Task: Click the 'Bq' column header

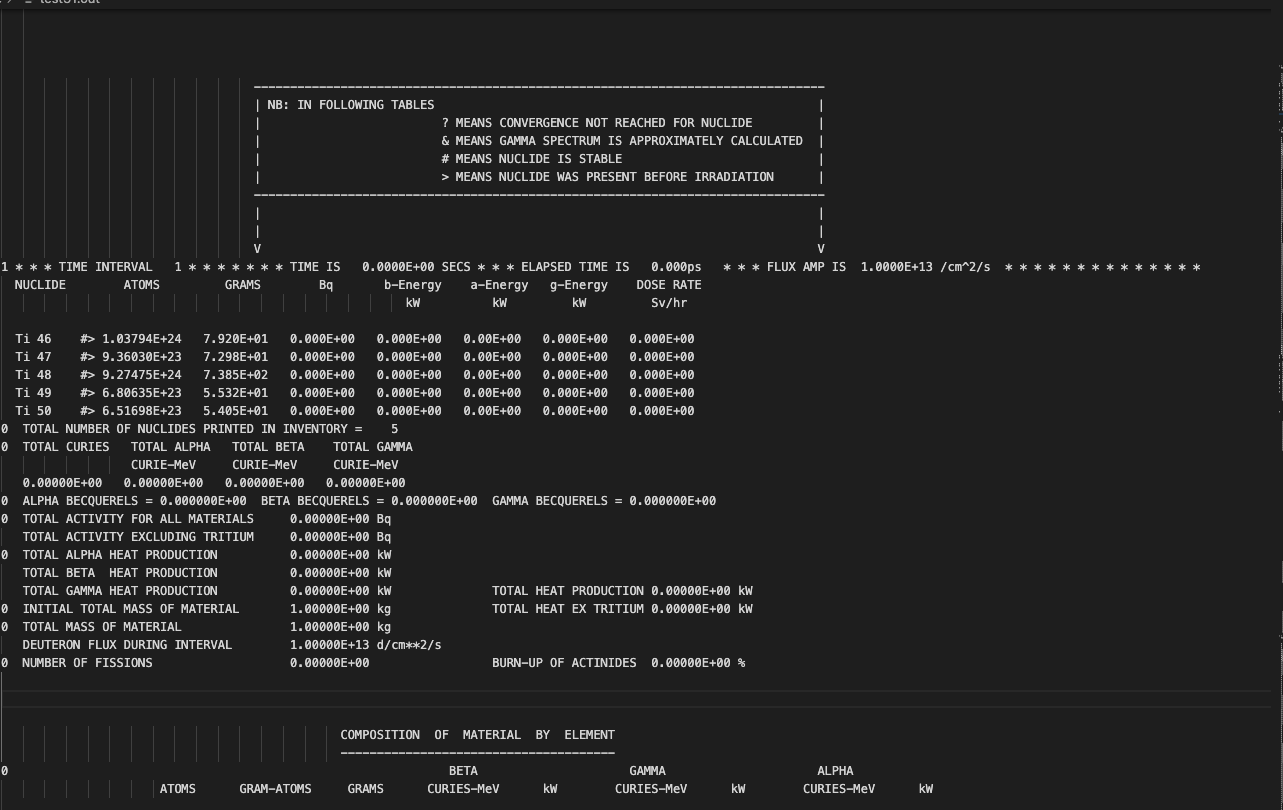Action: tap(326, 285)
